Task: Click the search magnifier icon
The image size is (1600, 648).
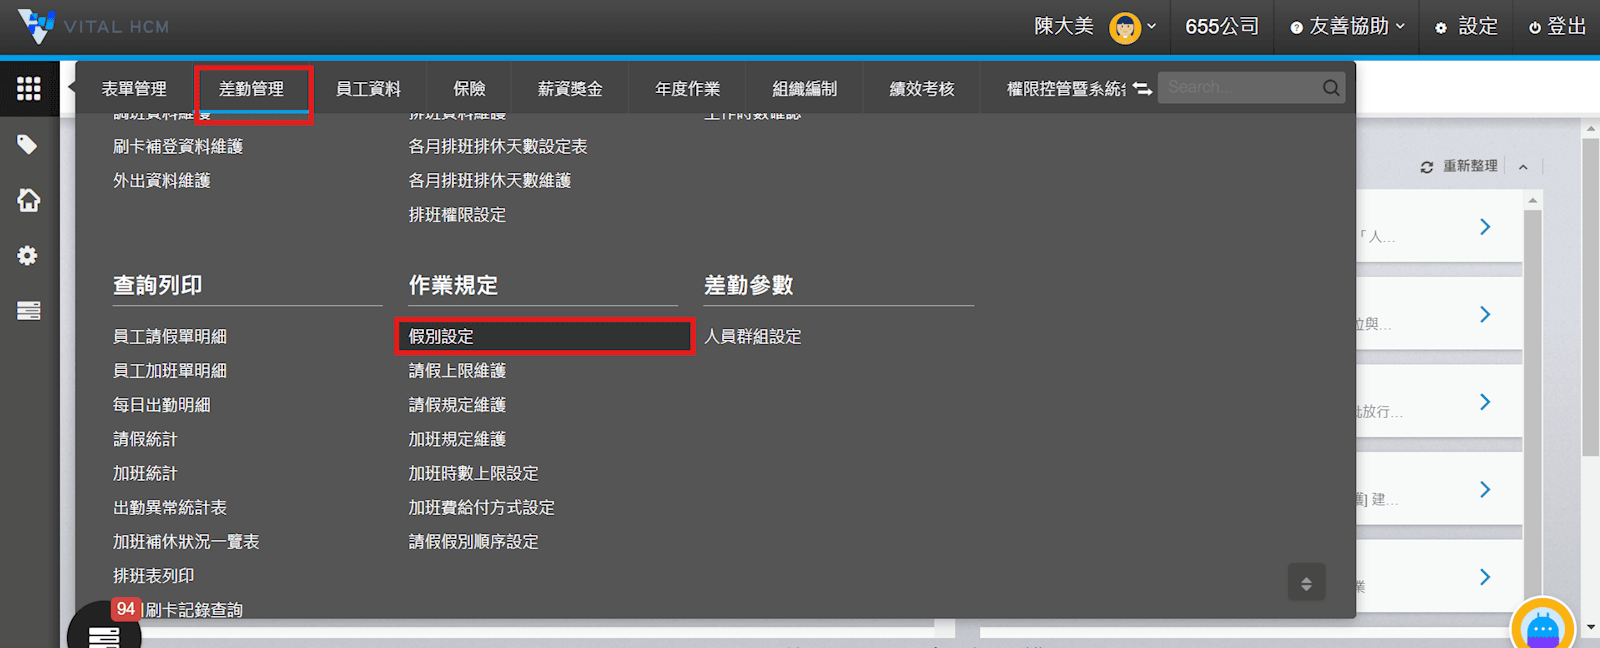Action: click(x=1331, y=88)
